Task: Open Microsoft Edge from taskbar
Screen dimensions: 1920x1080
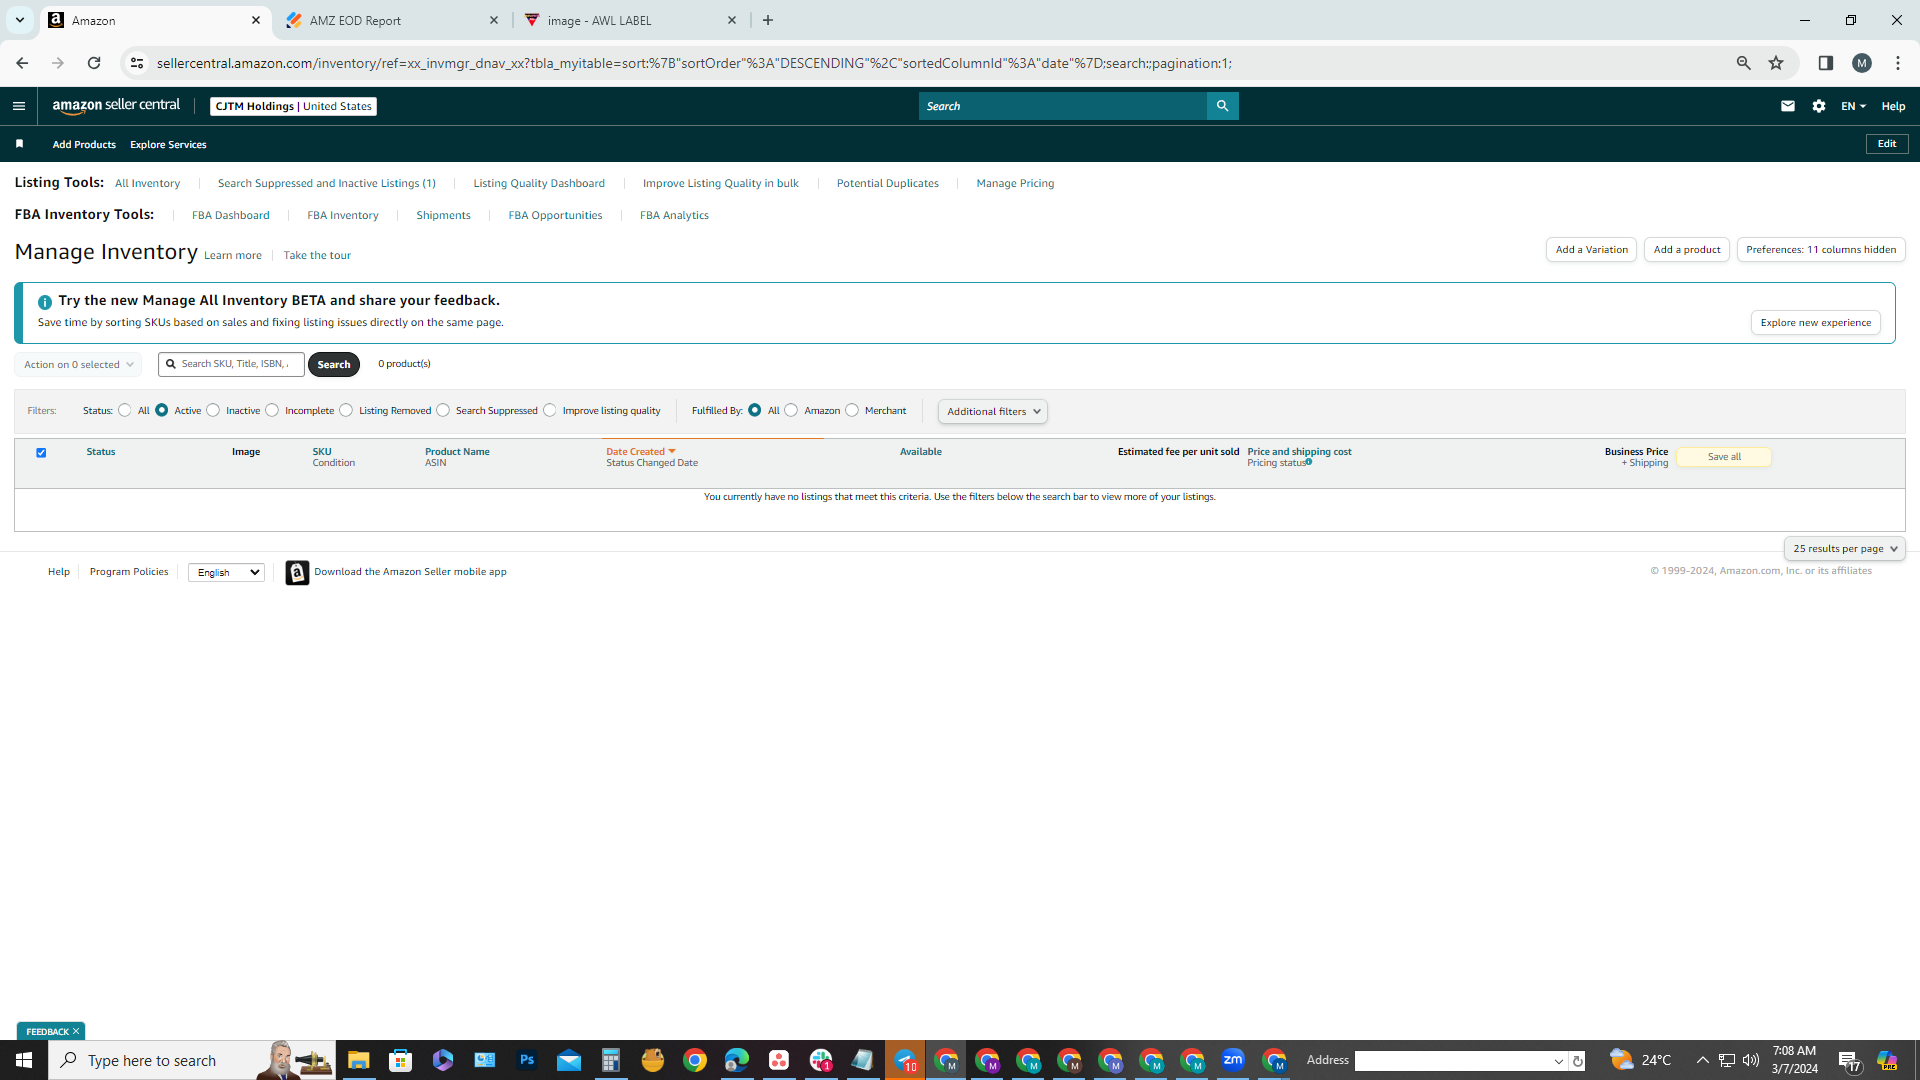Action: pyautogui.click(x=737, y=1060)
